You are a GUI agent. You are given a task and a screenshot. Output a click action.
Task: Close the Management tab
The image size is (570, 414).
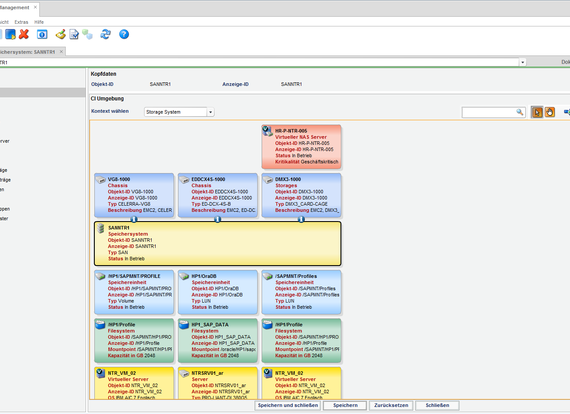[35, 7]
